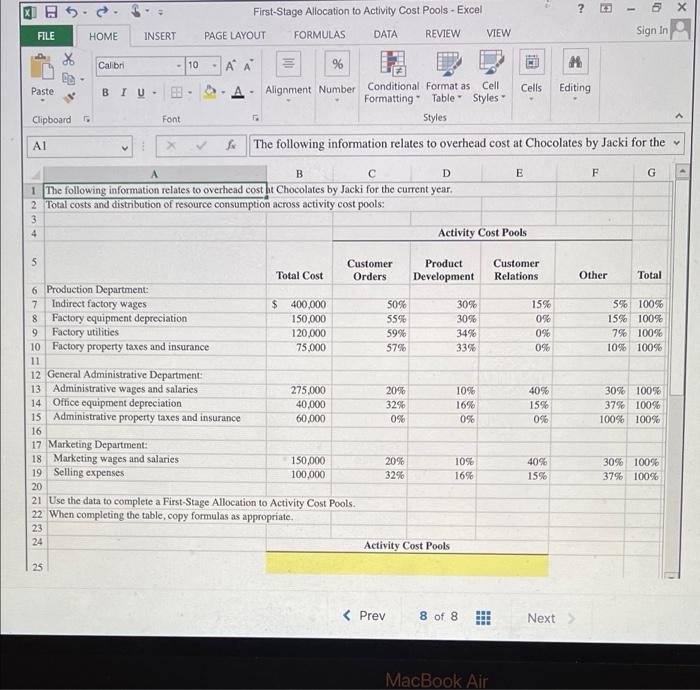Increase font size with large A
The height and width of the screenshot is (690, 700).
point(230,66)
